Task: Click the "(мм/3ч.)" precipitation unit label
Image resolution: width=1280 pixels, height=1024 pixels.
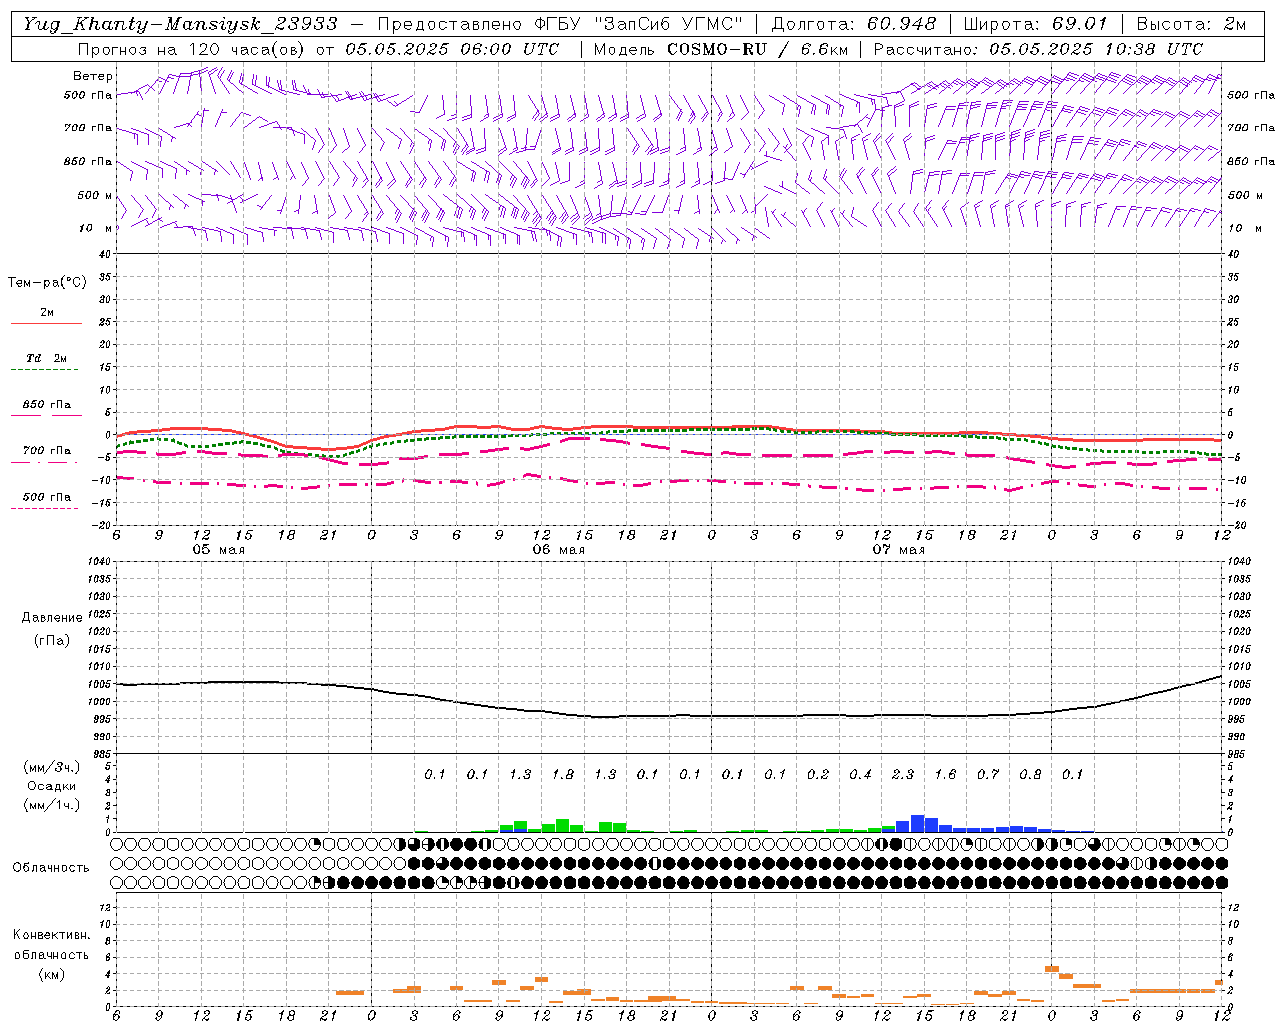Action: coord(52,768)
